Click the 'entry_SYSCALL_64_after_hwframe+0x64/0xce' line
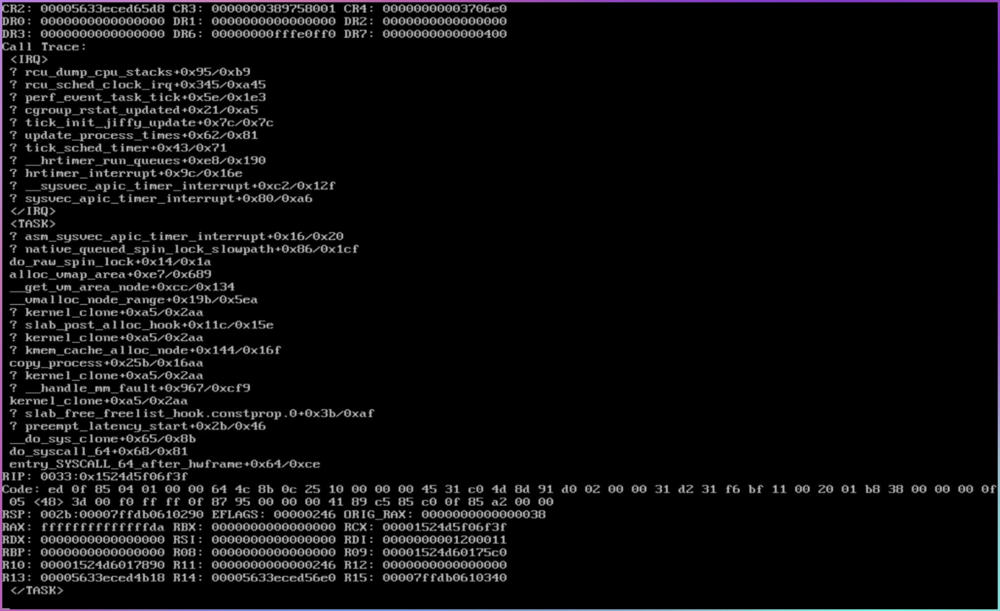 tap(165, 464)
